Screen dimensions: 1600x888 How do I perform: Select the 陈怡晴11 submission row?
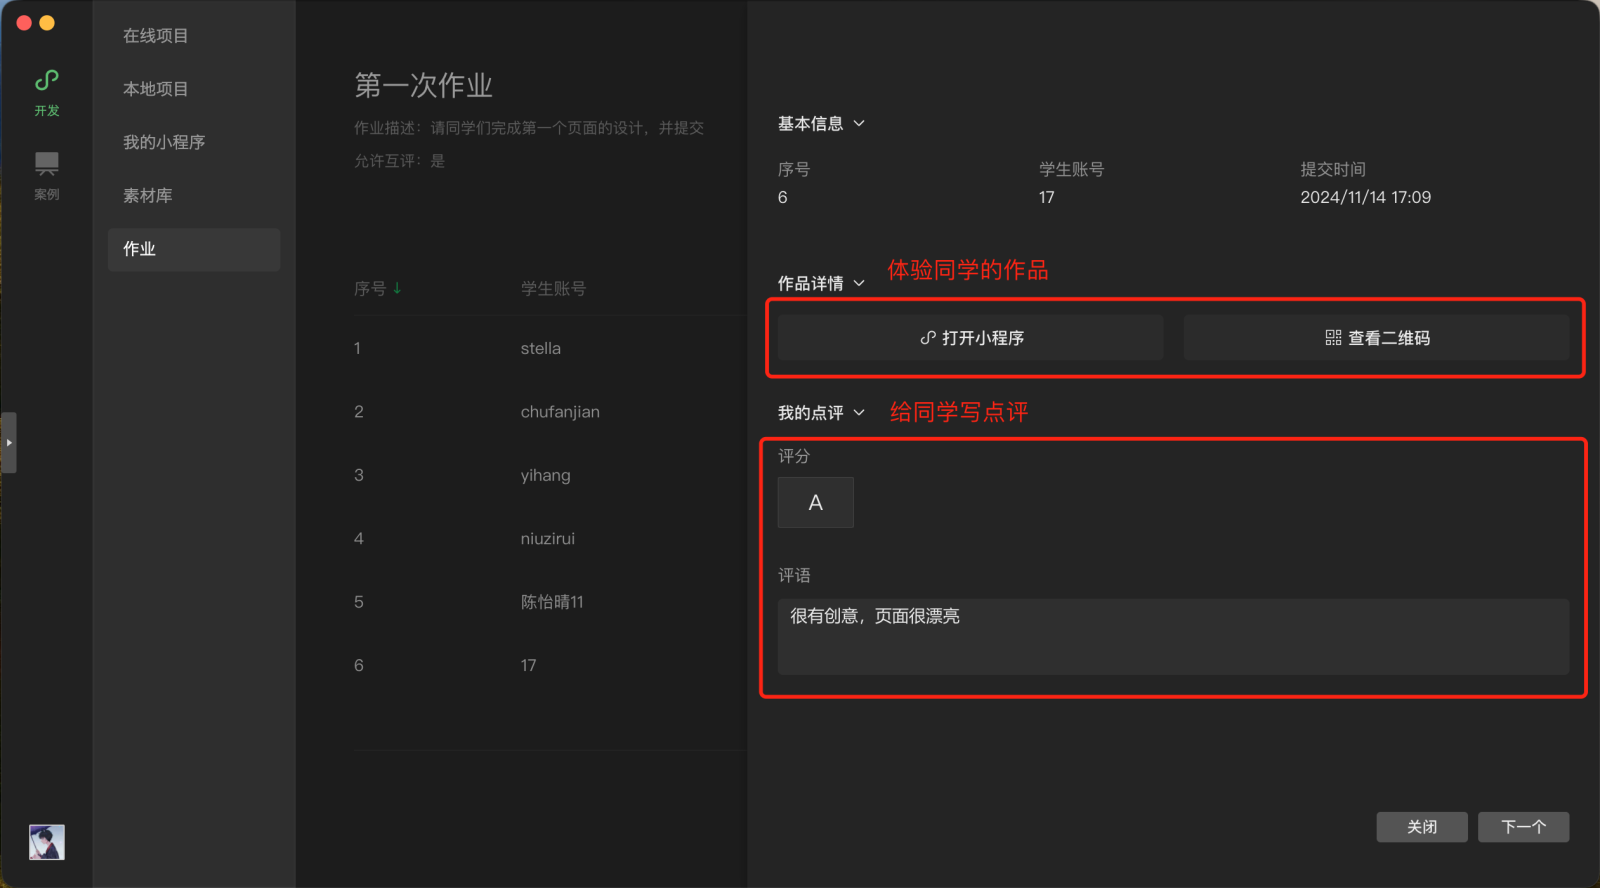(550, 602)
